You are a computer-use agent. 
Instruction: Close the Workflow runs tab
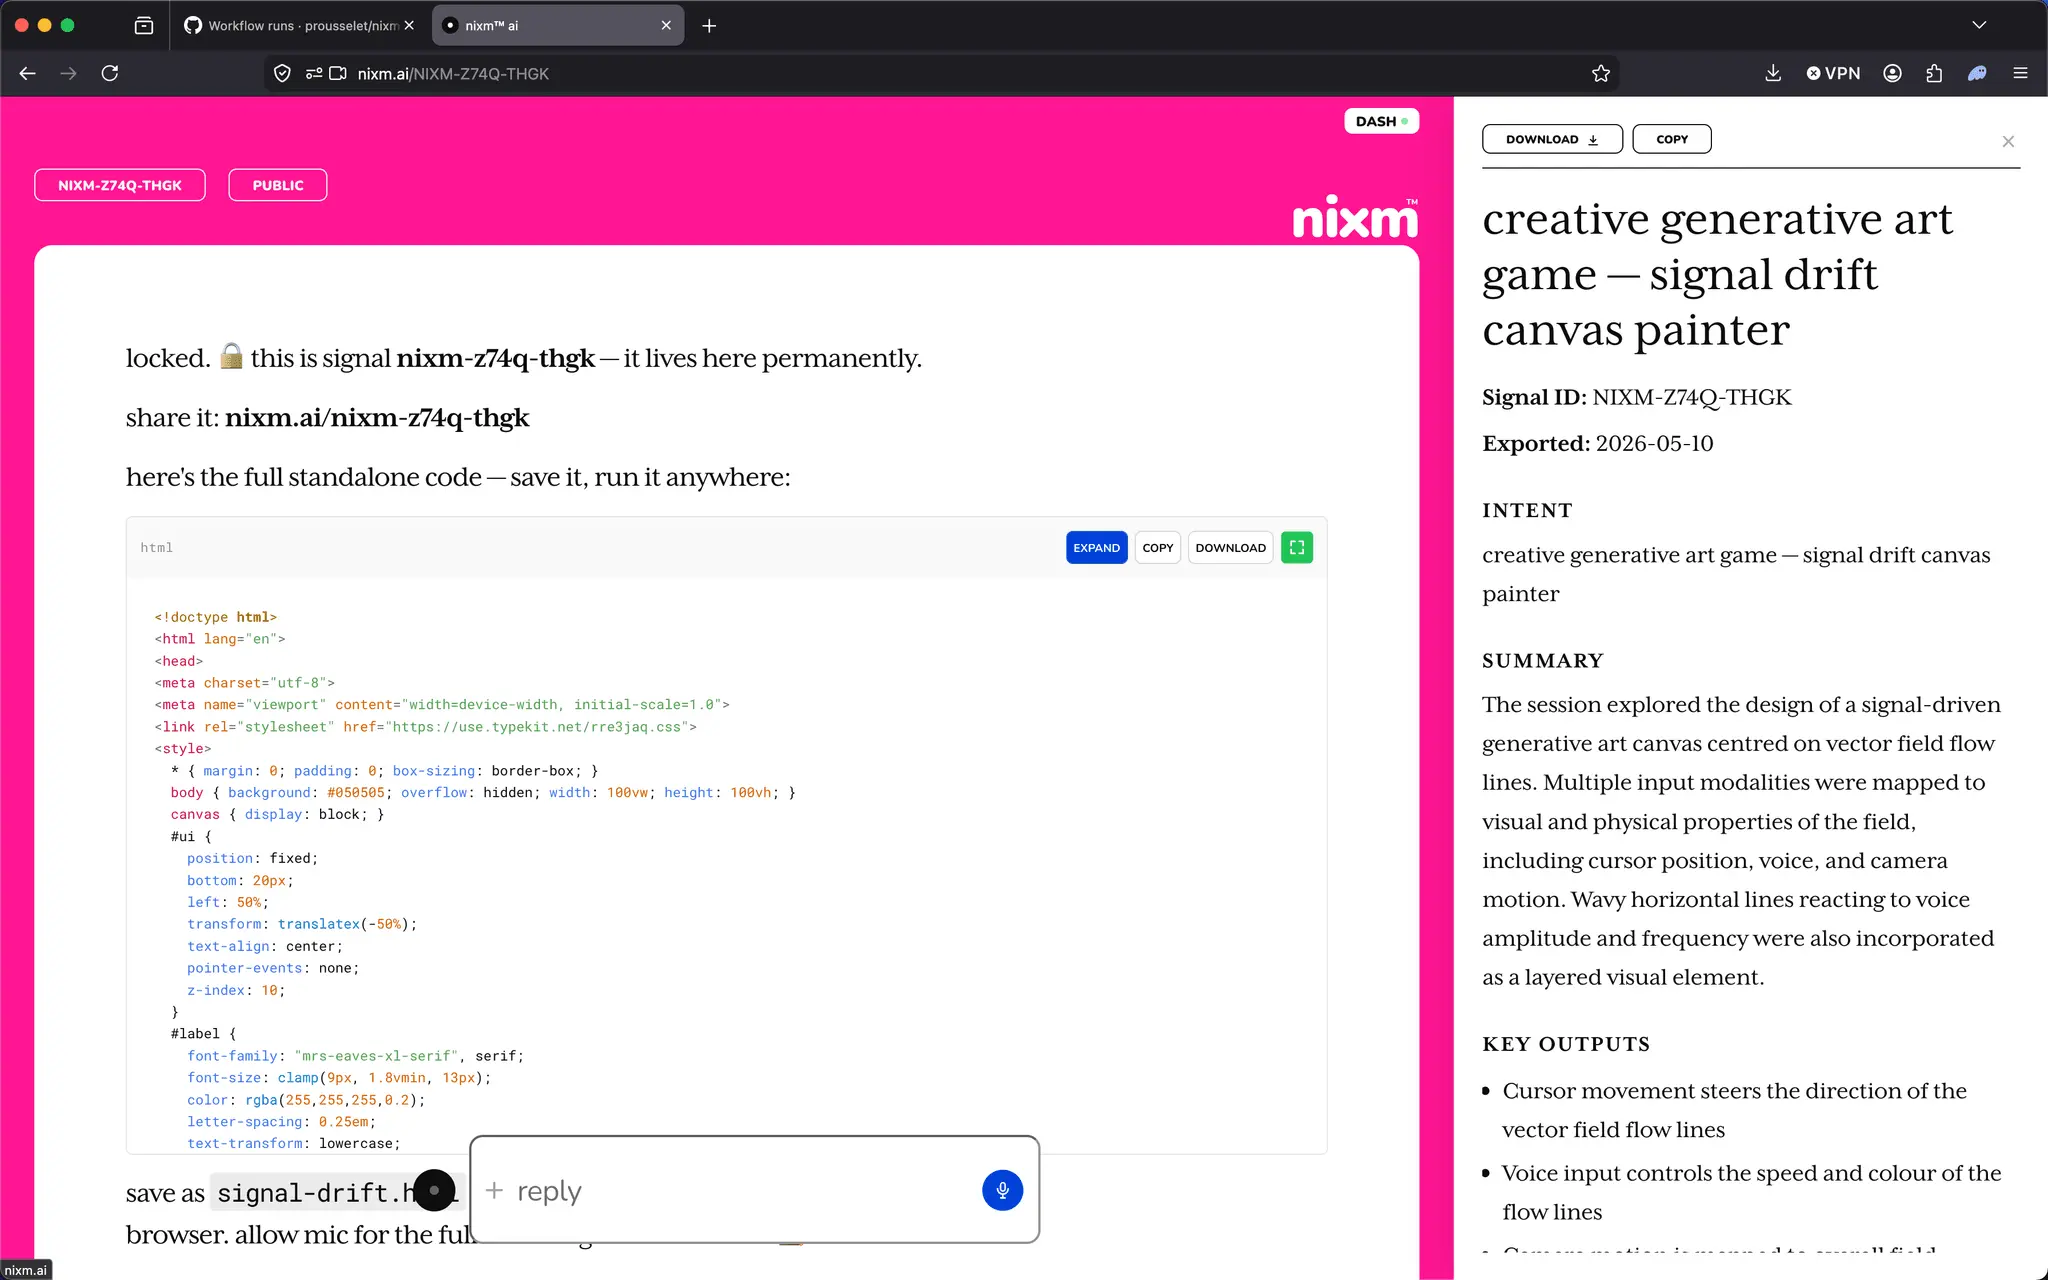pos(409,25)
